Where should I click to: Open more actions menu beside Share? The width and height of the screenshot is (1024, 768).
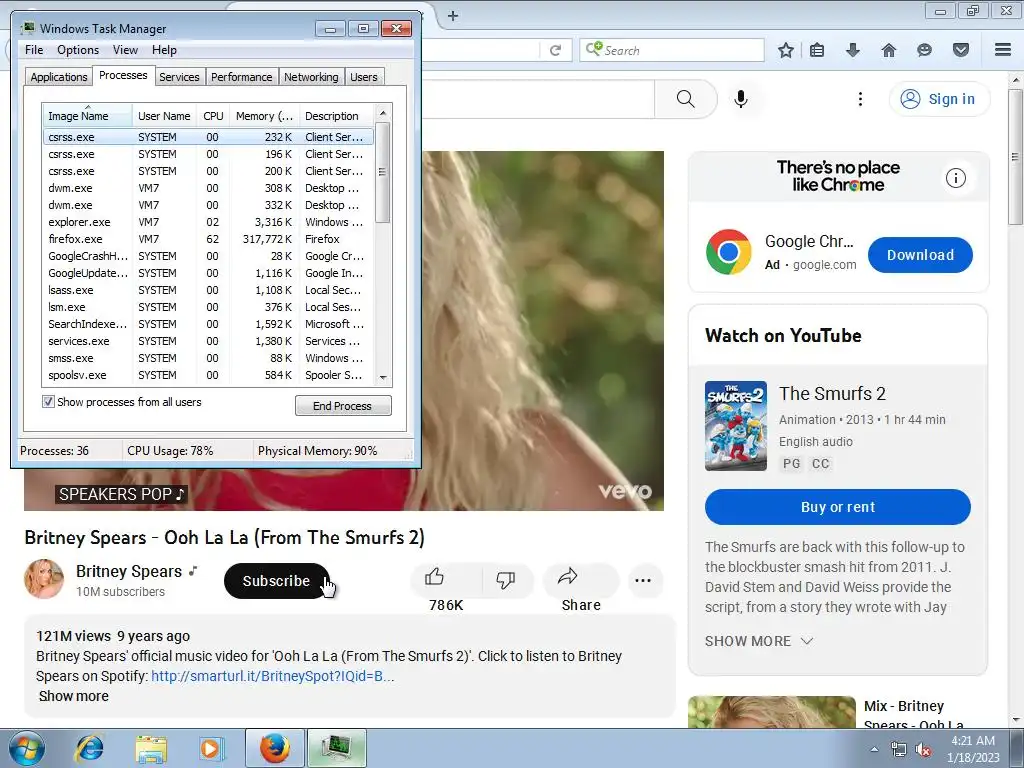tap(643, 581)
